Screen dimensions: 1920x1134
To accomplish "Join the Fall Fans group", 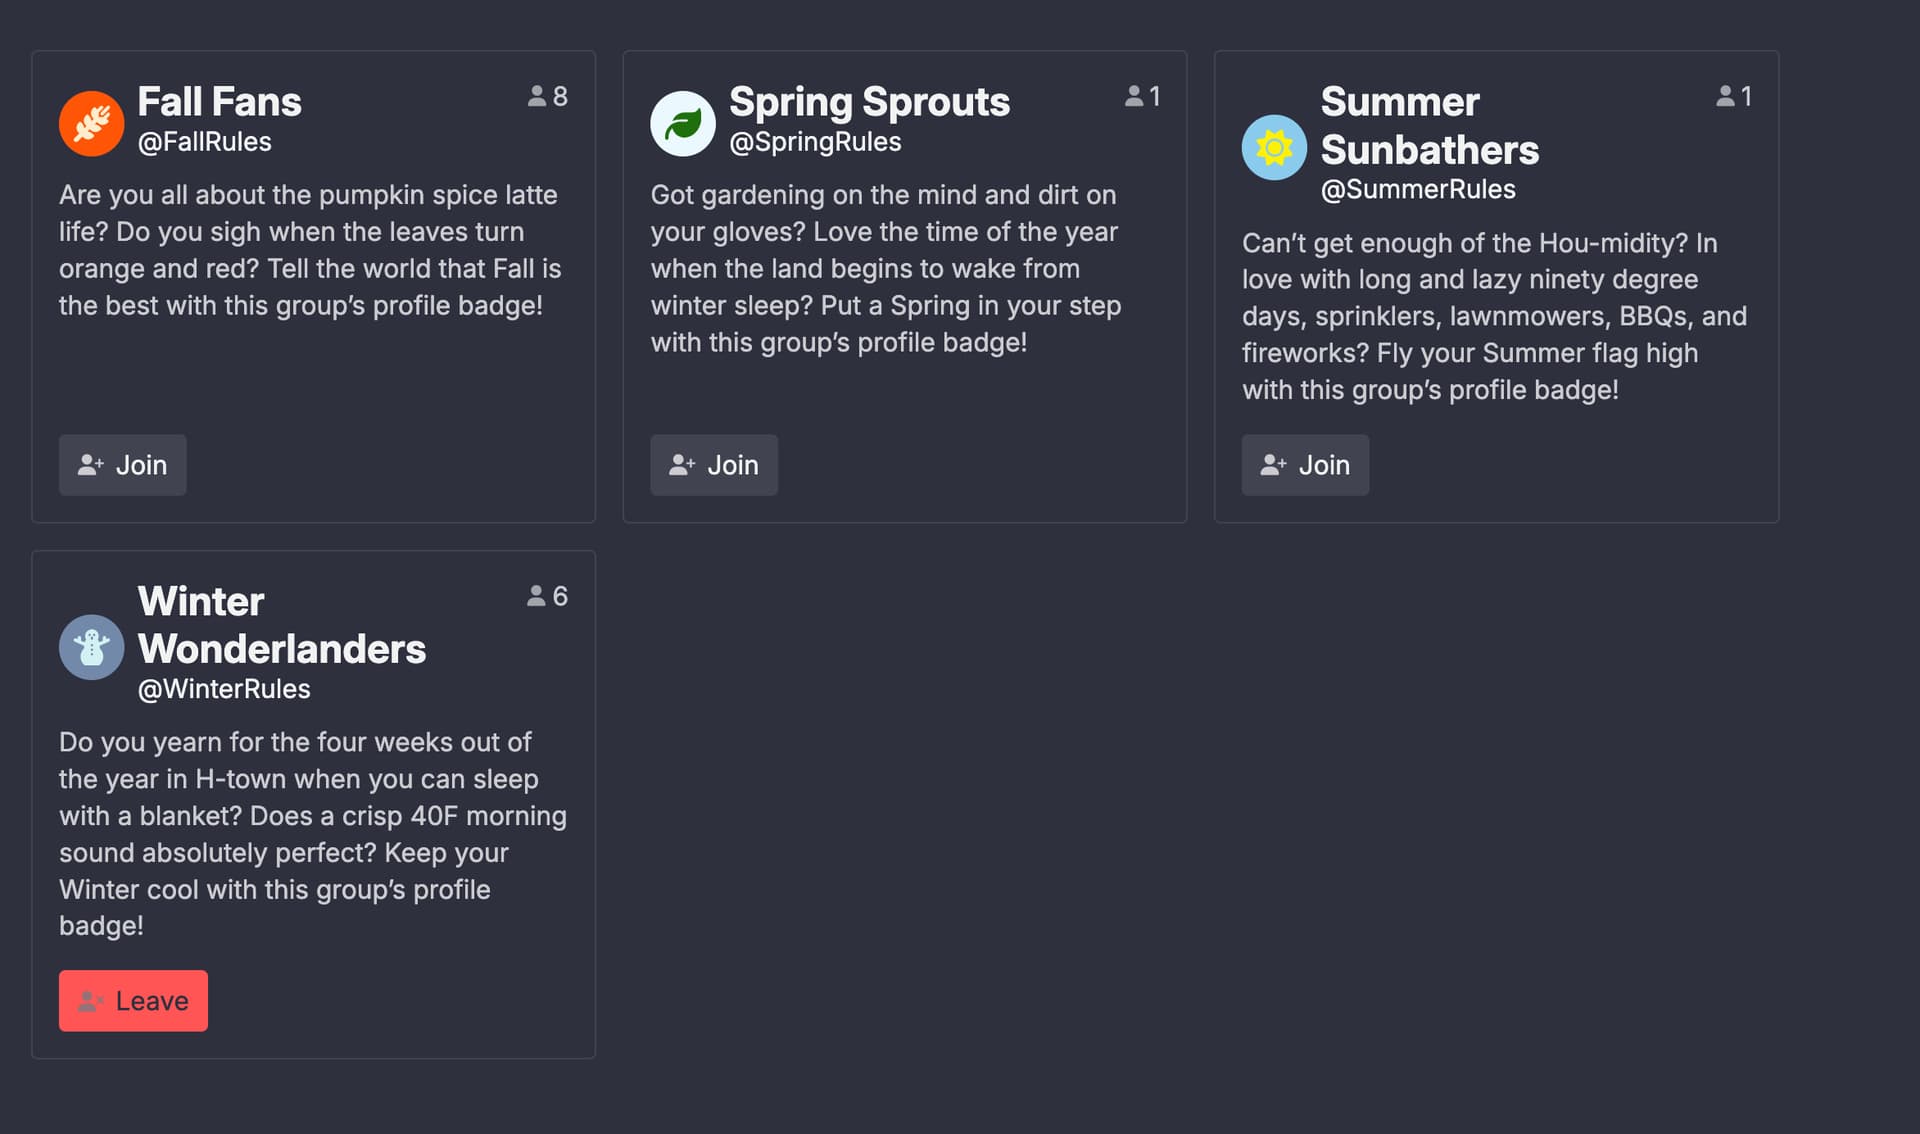I will point(123,465).
